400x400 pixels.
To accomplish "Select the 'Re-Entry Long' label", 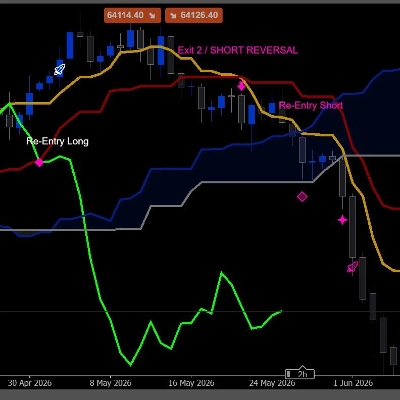I will (x=57, y=141).
